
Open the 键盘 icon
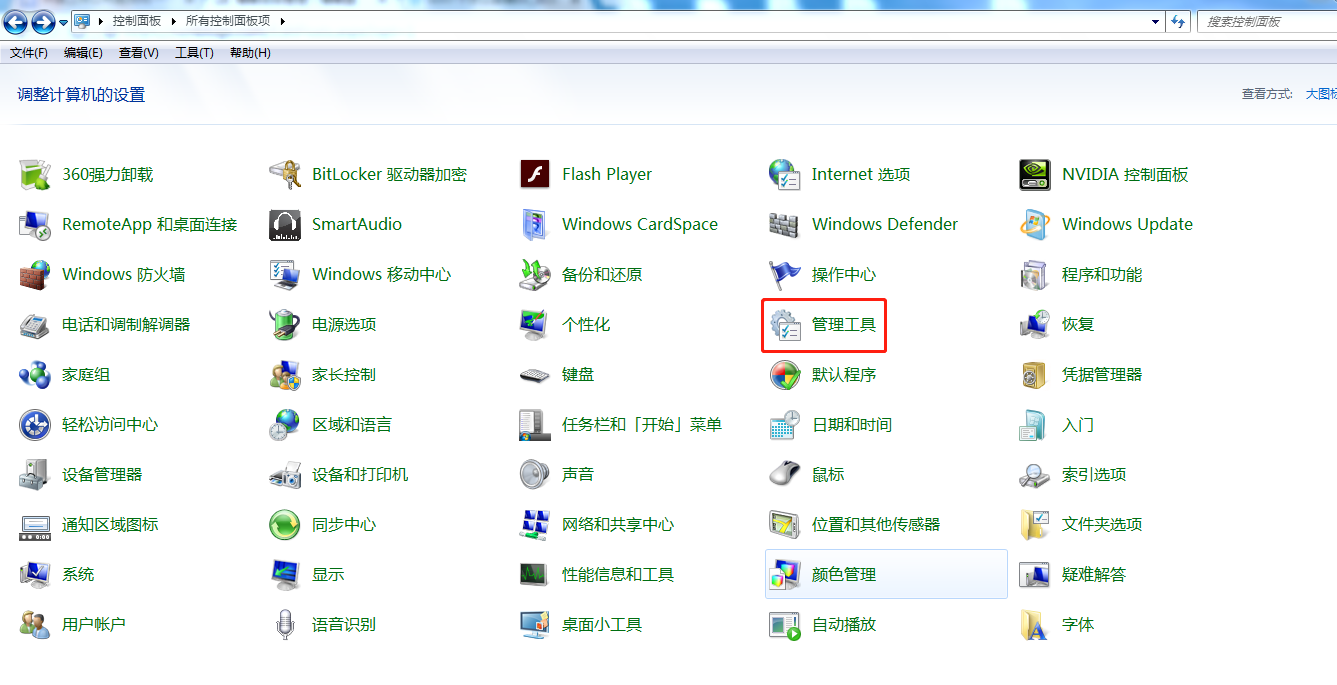(x=535, y=374)
